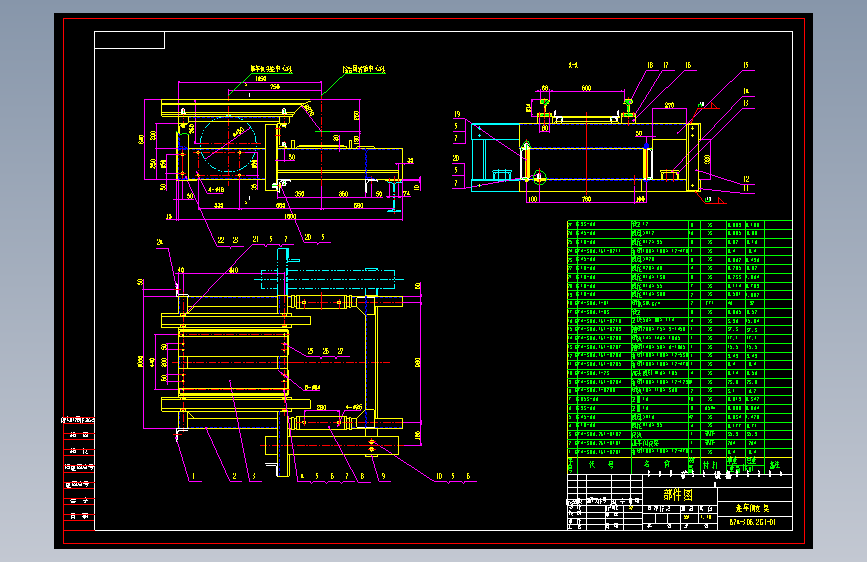Select balloon number 3 under plan view
The width and height of the screenshot is (867, 562).
[254, 476]
